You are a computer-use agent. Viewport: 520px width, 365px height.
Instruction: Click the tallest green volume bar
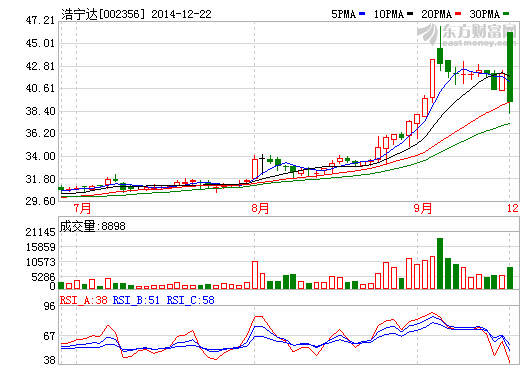[x=440, y=263]
